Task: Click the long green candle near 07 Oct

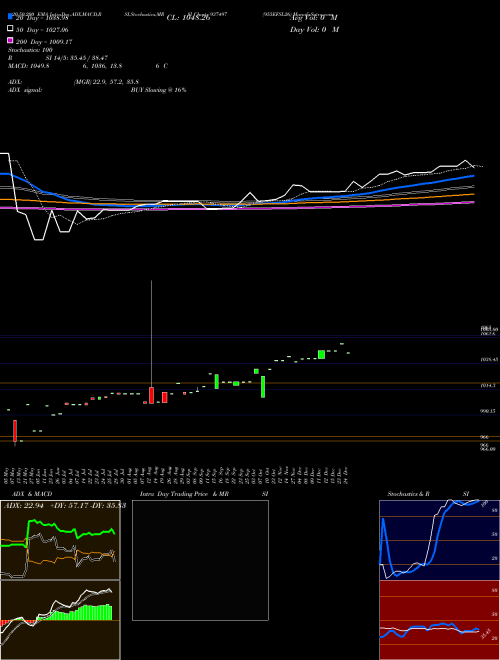Action: pyautogui.click(x=263, y=386)
